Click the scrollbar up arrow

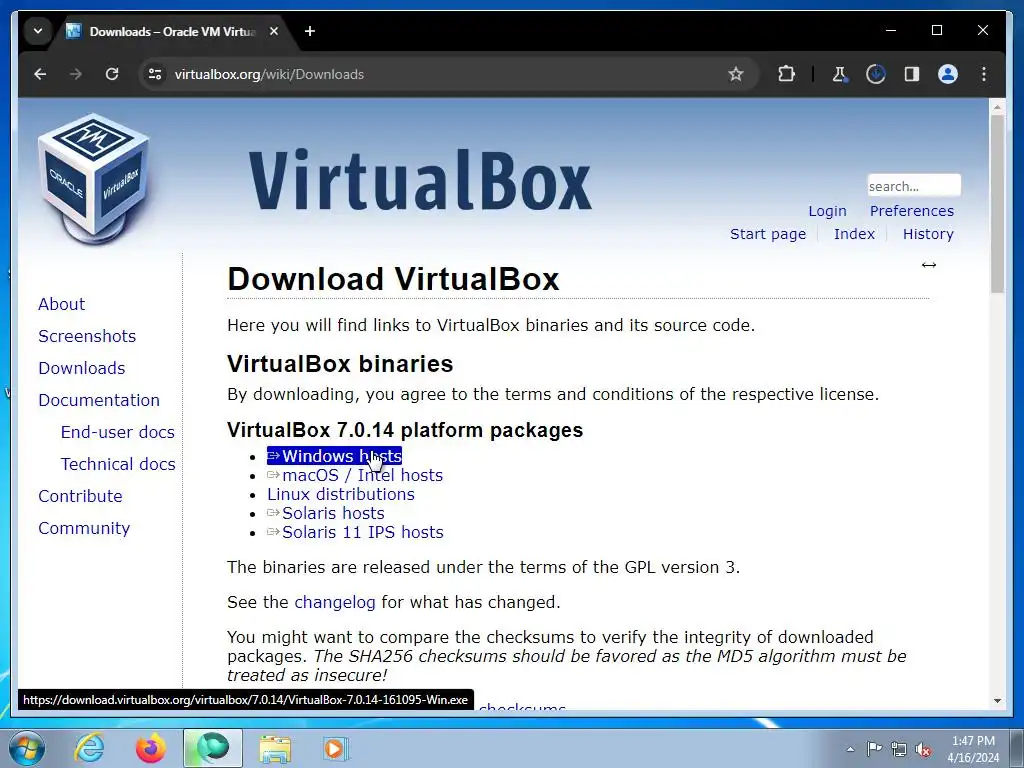tap(997, 106)
